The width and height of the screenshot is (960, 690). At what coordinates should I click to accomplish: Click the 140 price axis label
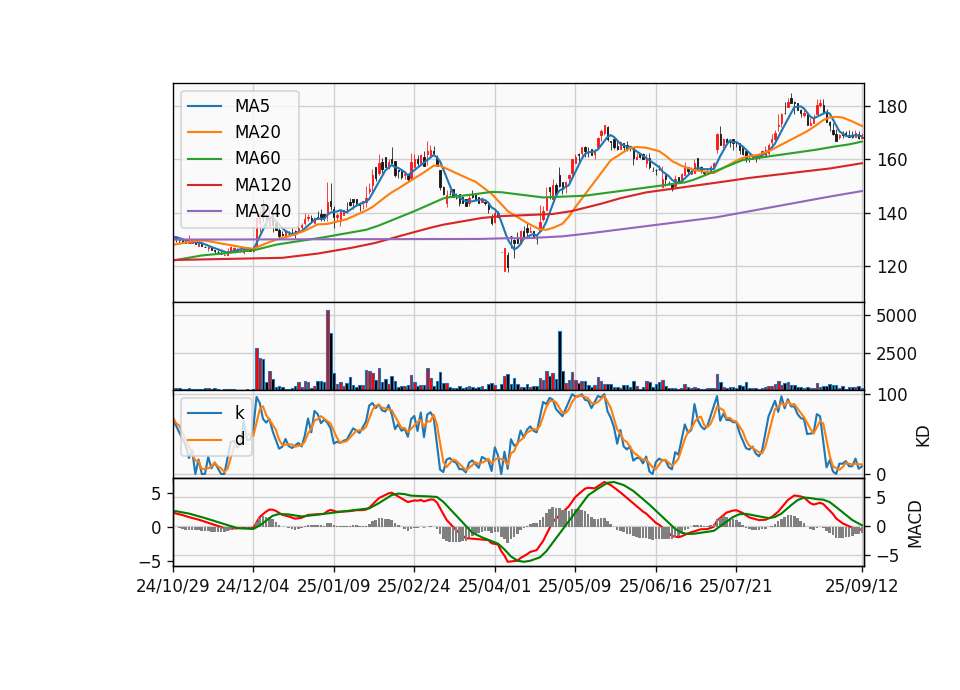click(x=892, y=214)
